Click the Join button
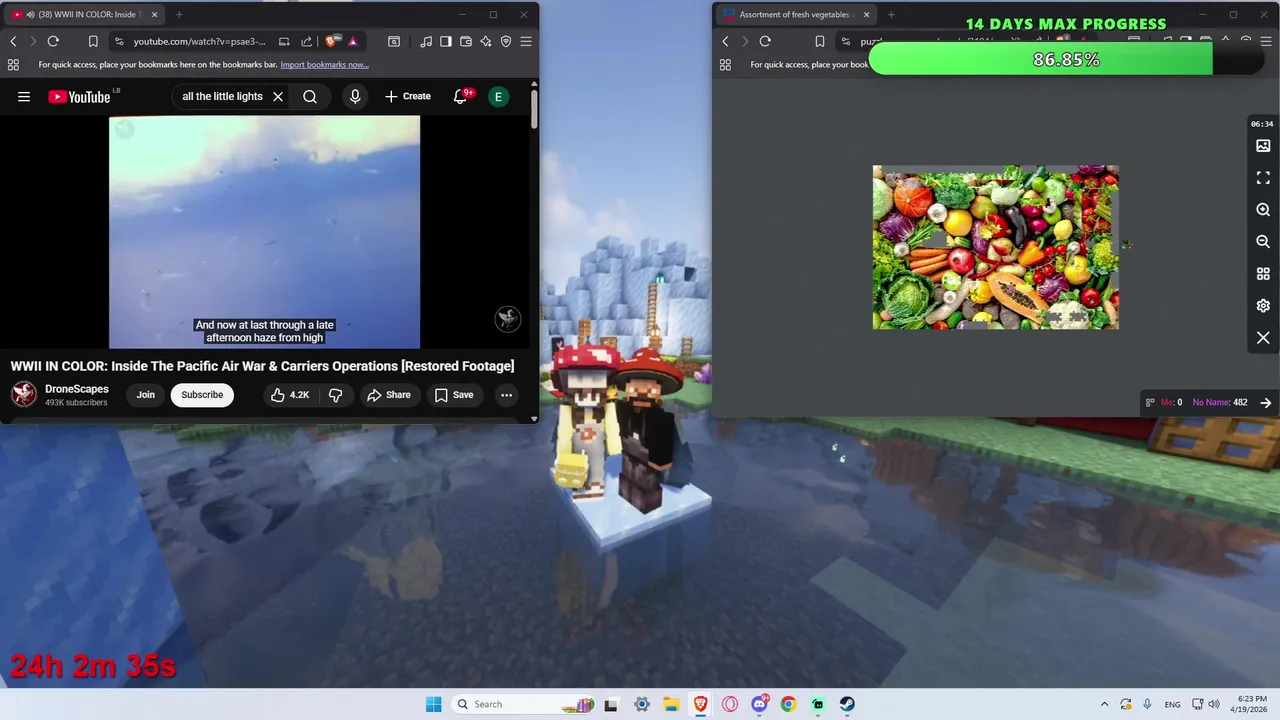Image resolution: width=1280 pixels, height=720 pixels. click(x=146, y=395)
